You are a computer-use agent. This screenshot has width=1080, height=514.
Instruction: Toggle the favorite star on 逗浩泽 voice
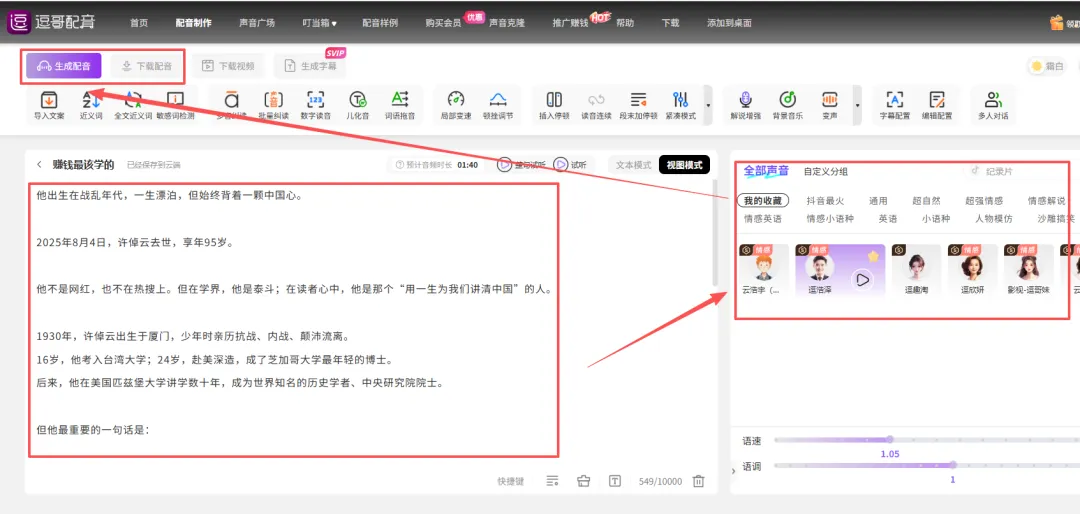pos(872,257)
